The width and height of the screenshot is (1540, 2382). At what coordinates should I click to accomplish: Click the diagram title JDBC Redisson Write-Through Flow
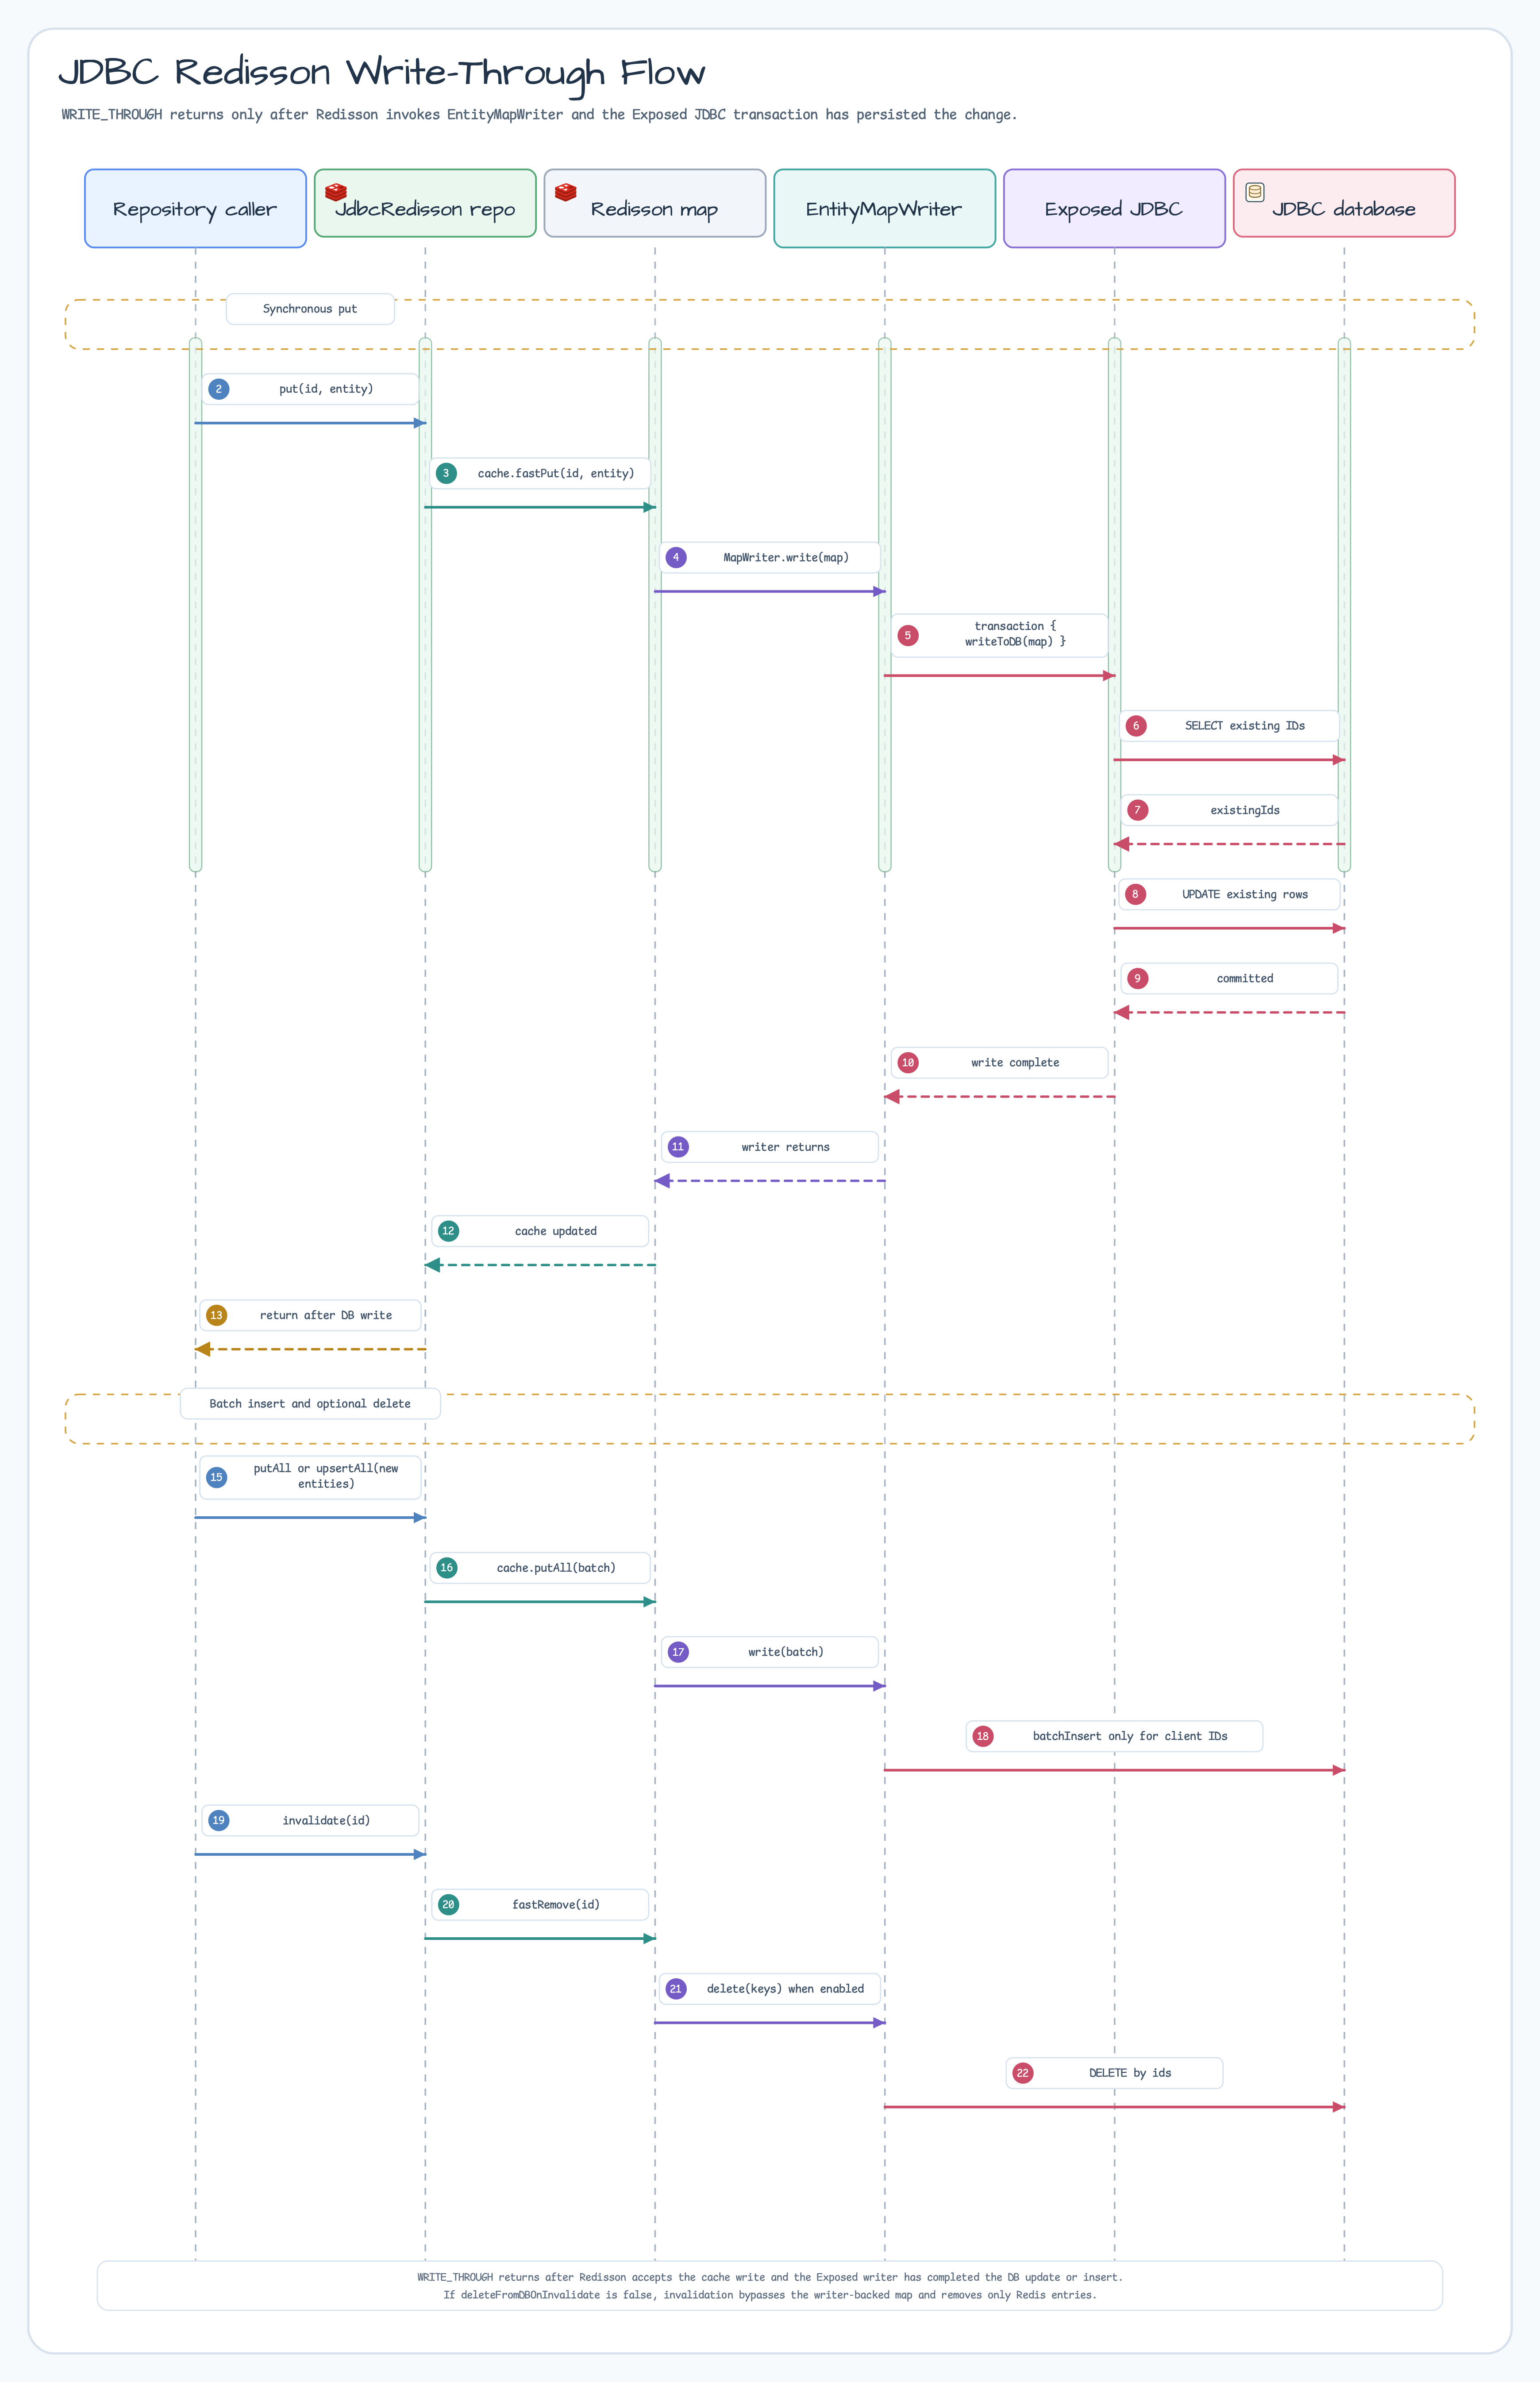point(382,73)
